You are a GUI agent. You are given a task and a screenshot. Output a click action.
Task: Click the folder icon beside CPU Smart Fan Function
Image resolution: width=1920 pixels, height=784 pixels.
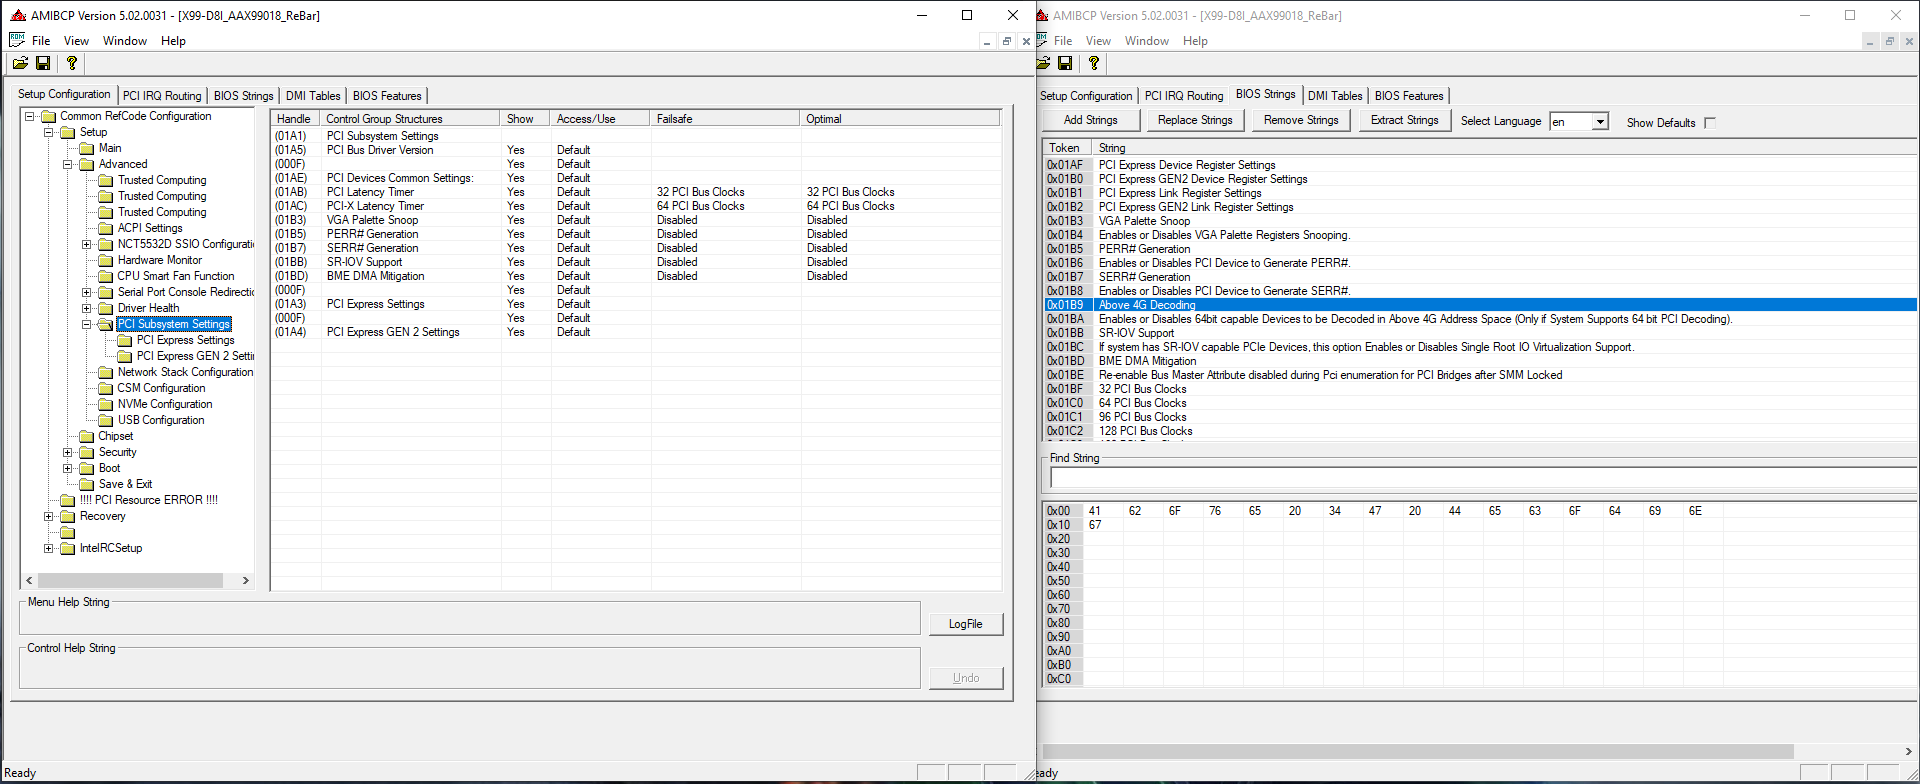tap(106, 276)
